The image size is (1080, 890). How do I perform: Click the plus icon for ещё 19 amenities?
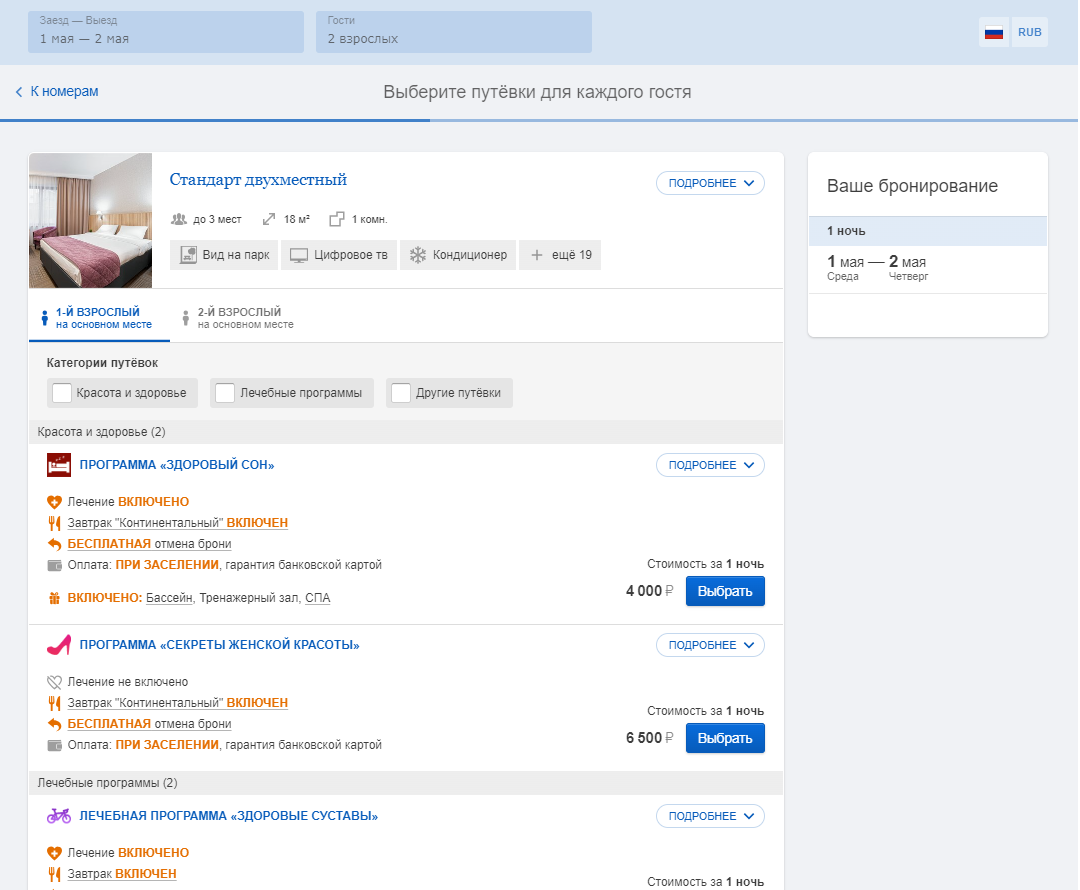(x=537, y=255)
